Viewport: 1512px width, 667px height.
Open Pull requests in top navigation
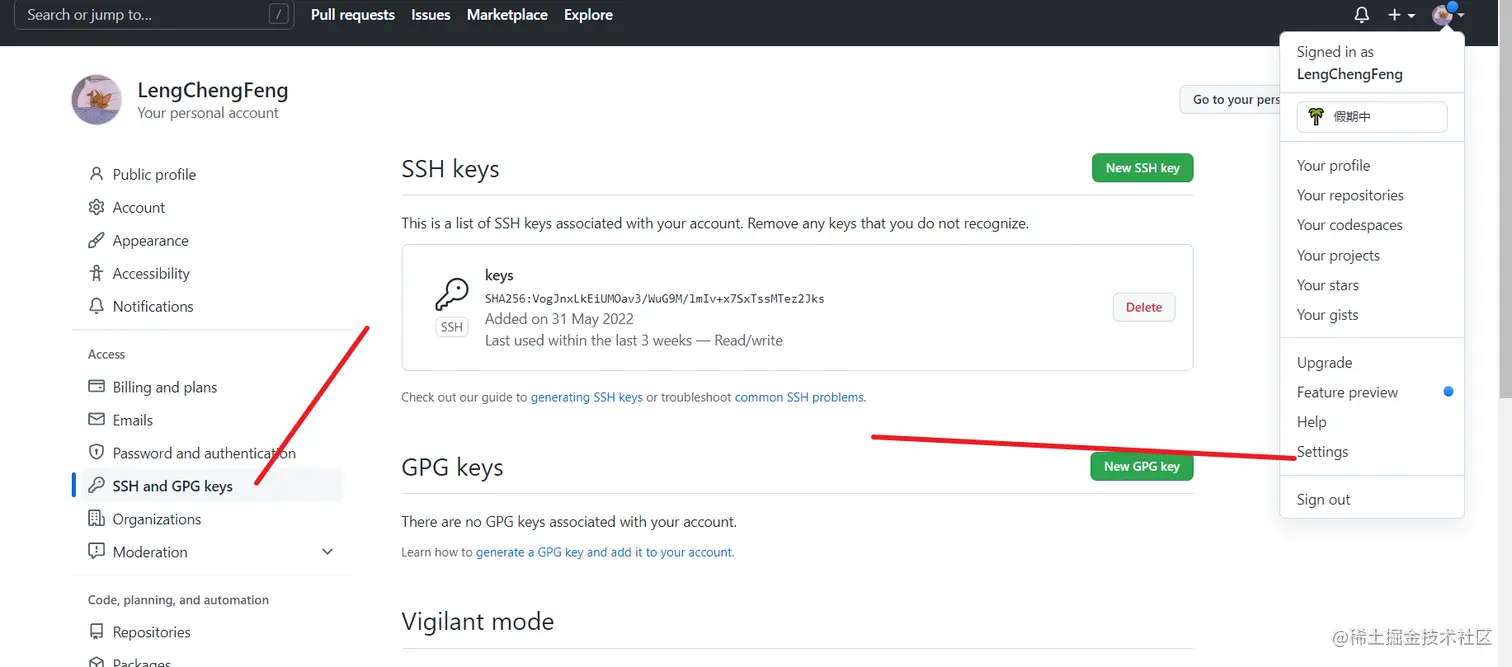tap(352, 15)
